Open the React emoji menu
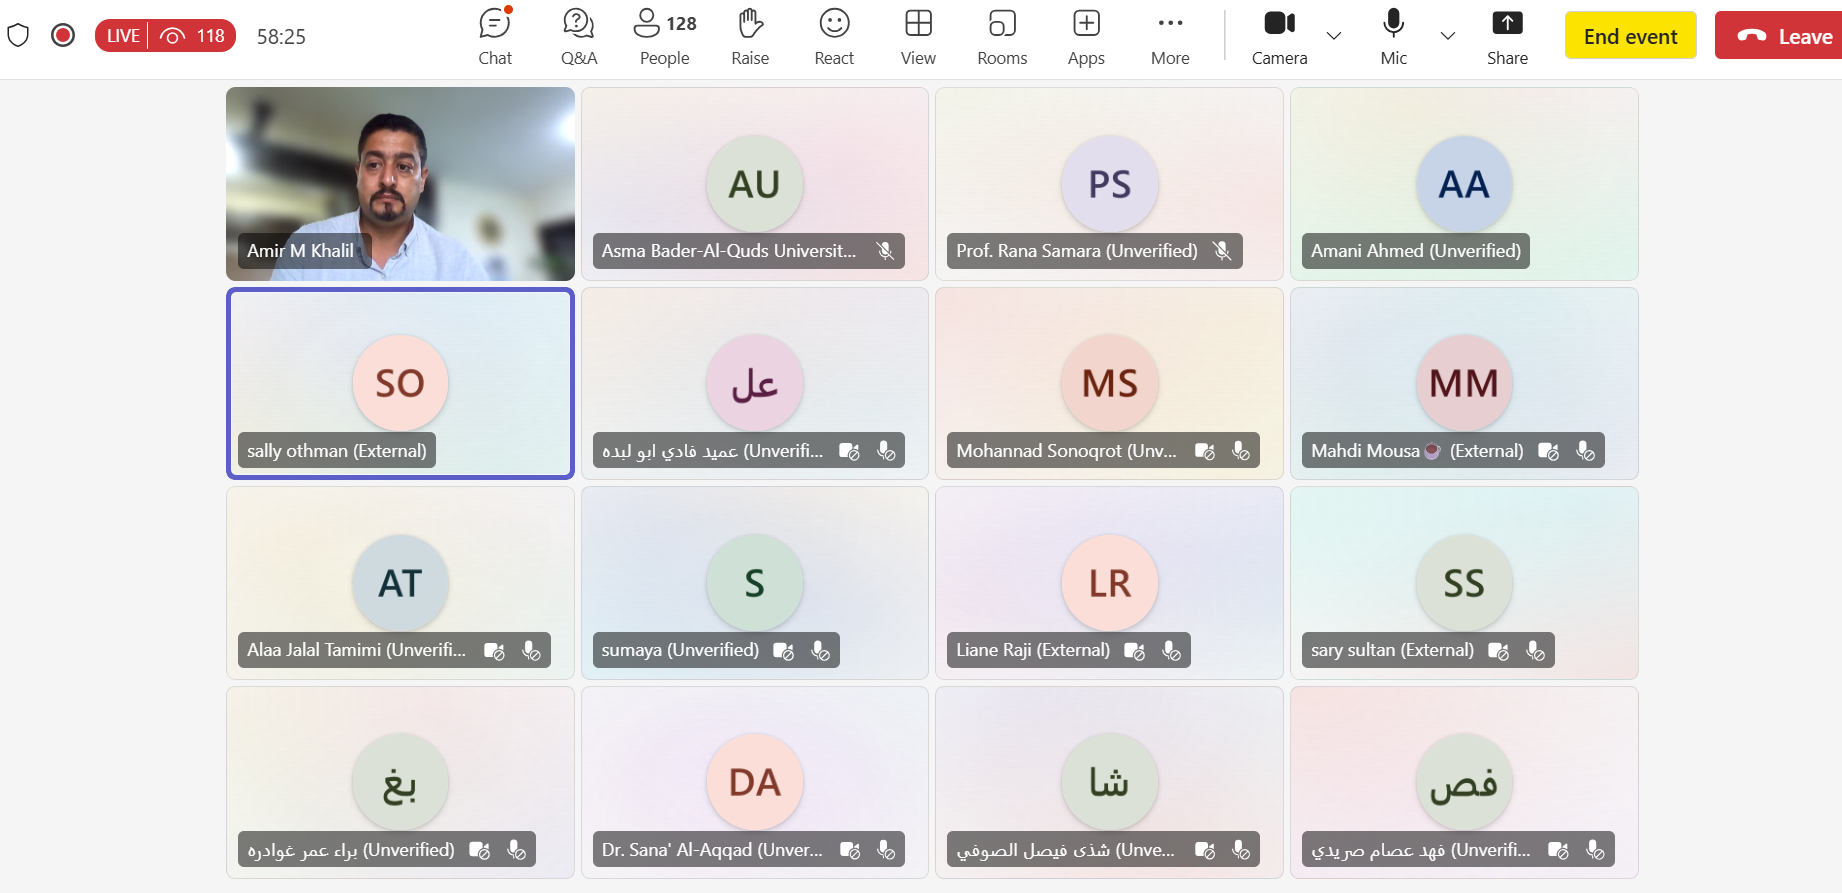Viewport: 1842px width, 893px height. pos(834,37)
